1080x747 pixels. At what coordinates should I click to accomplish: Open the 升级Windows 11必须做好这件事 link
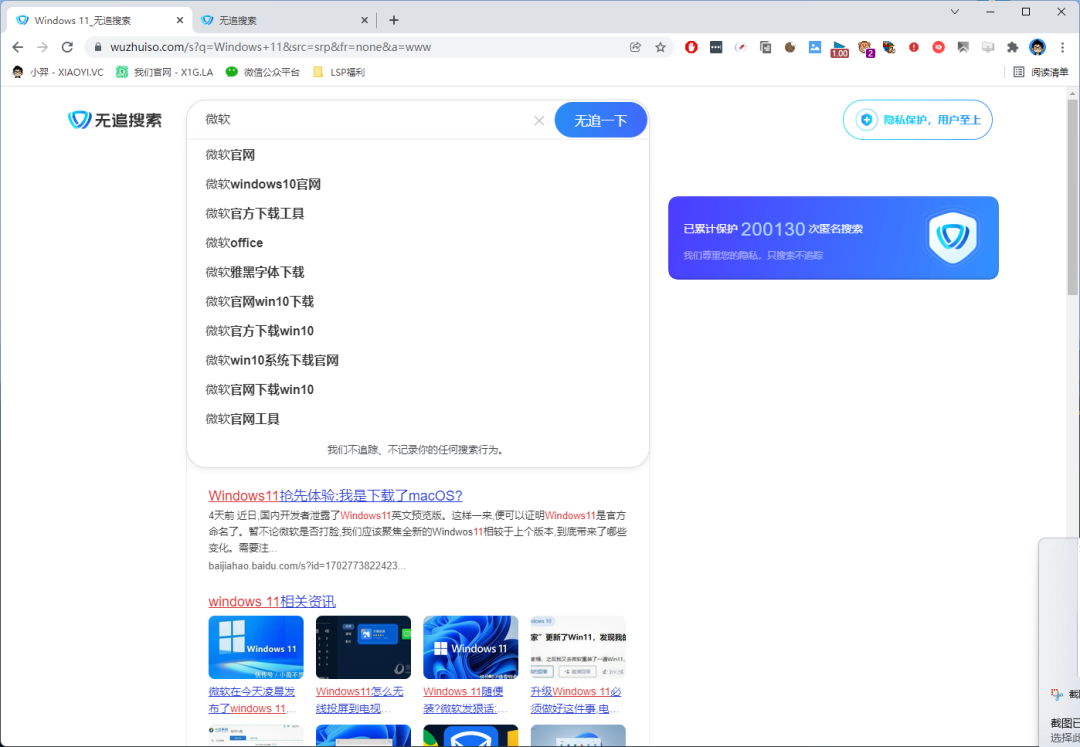pos(576,699)
